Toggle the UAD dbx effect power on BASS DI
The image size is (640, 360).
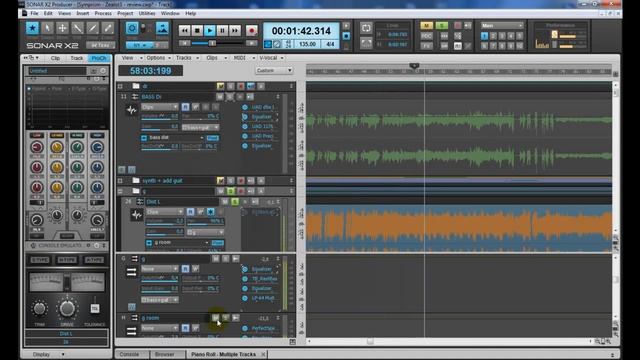coord(245,107)
